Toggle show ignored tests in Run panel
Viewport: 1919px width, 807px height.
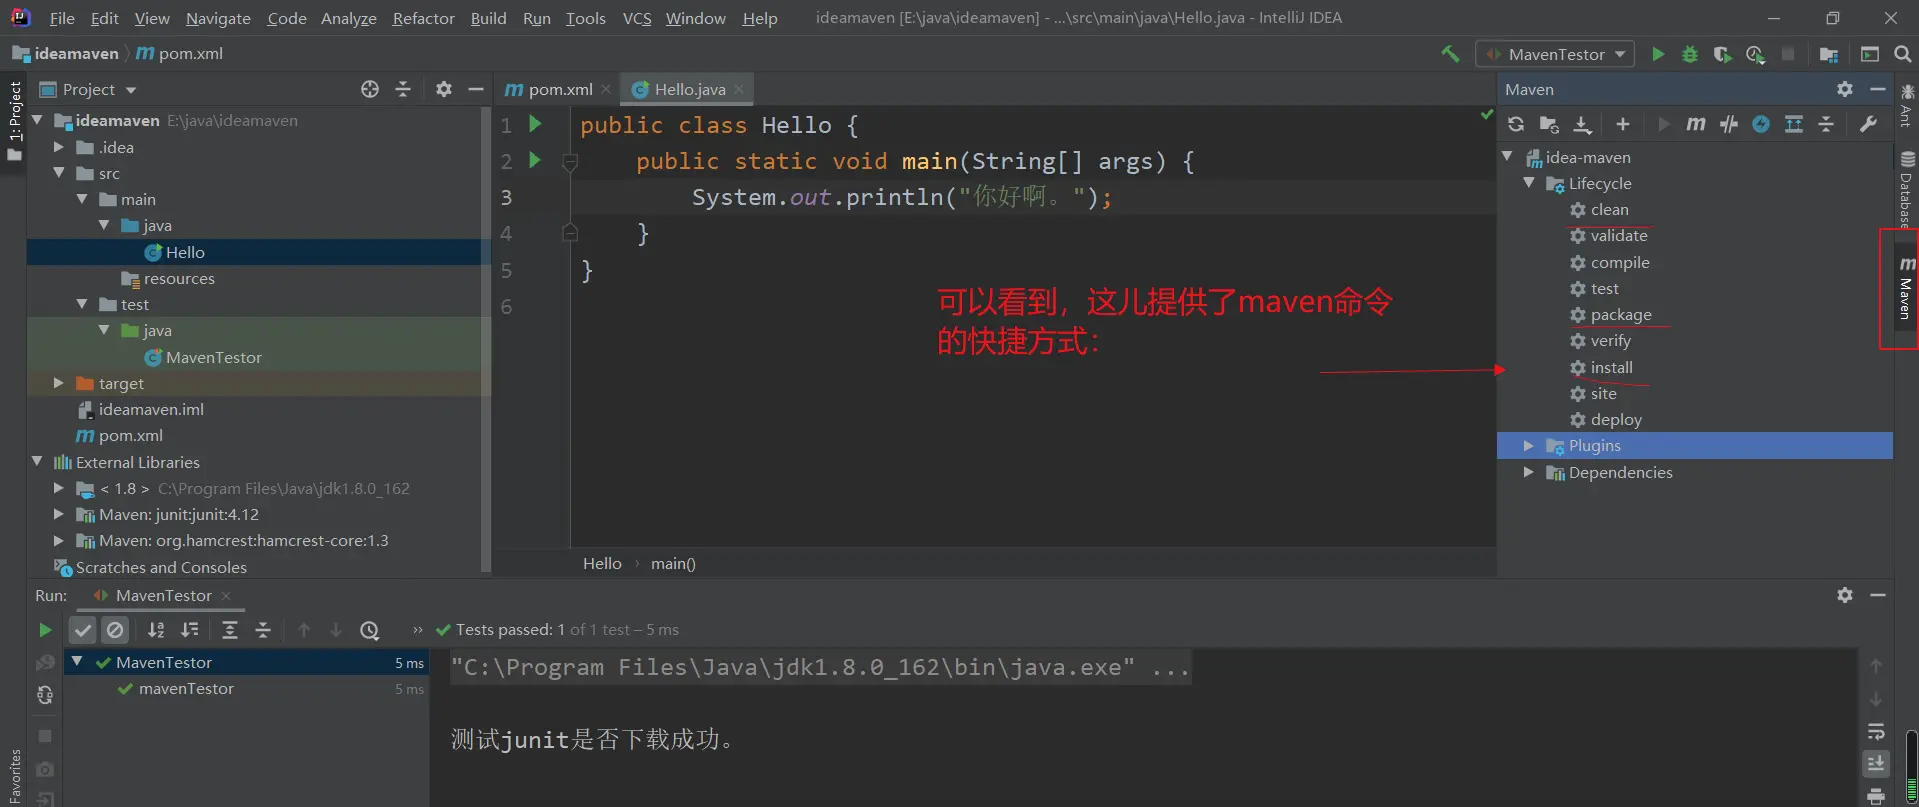click(115, 630)
